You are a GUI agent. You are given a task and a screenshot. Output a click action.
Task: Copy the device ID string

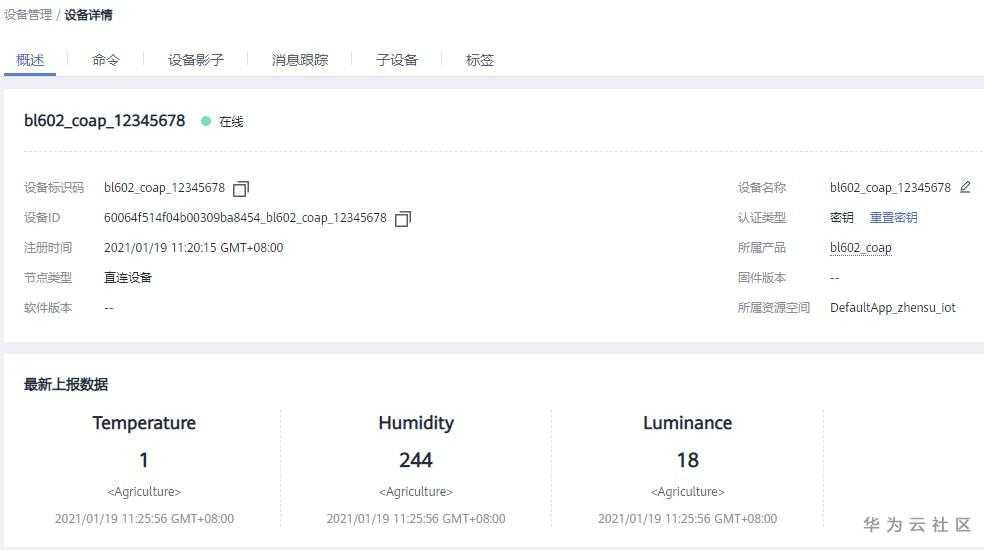pyautogui.click(x=403, y=218)
